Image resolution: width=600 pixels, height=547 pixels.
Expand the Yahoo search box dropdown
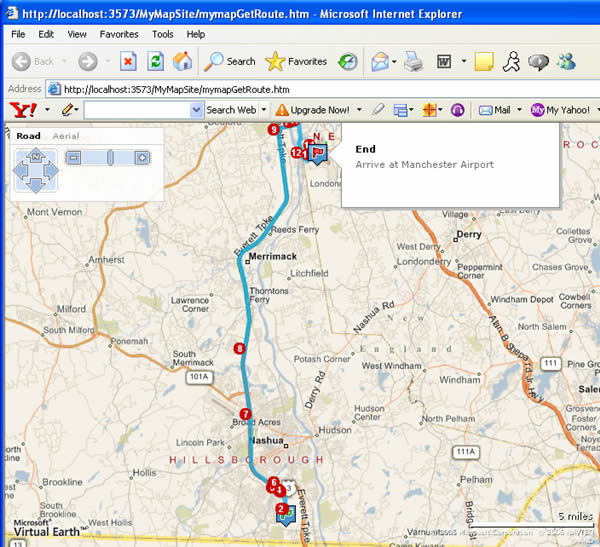pyautogui.click(x=196, y=109)
